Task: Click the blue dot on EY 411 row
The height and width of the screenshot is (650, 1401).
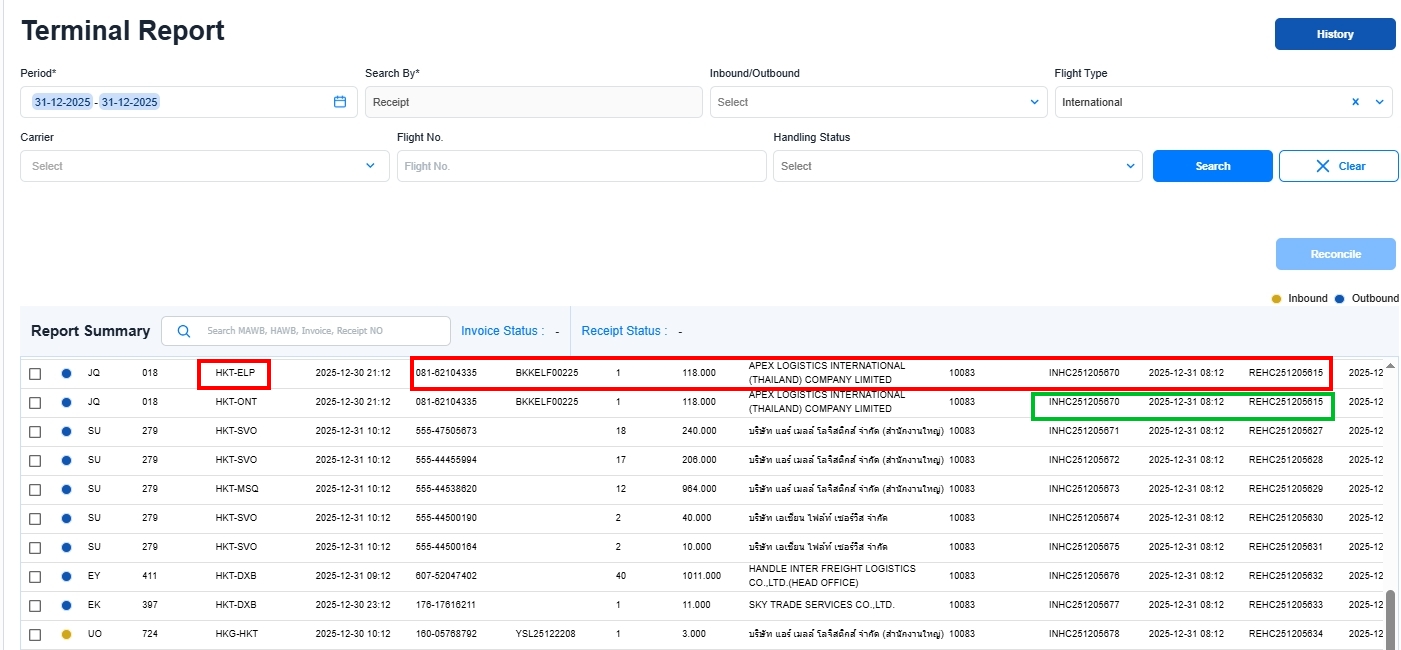Action: (x=66, y=576)
